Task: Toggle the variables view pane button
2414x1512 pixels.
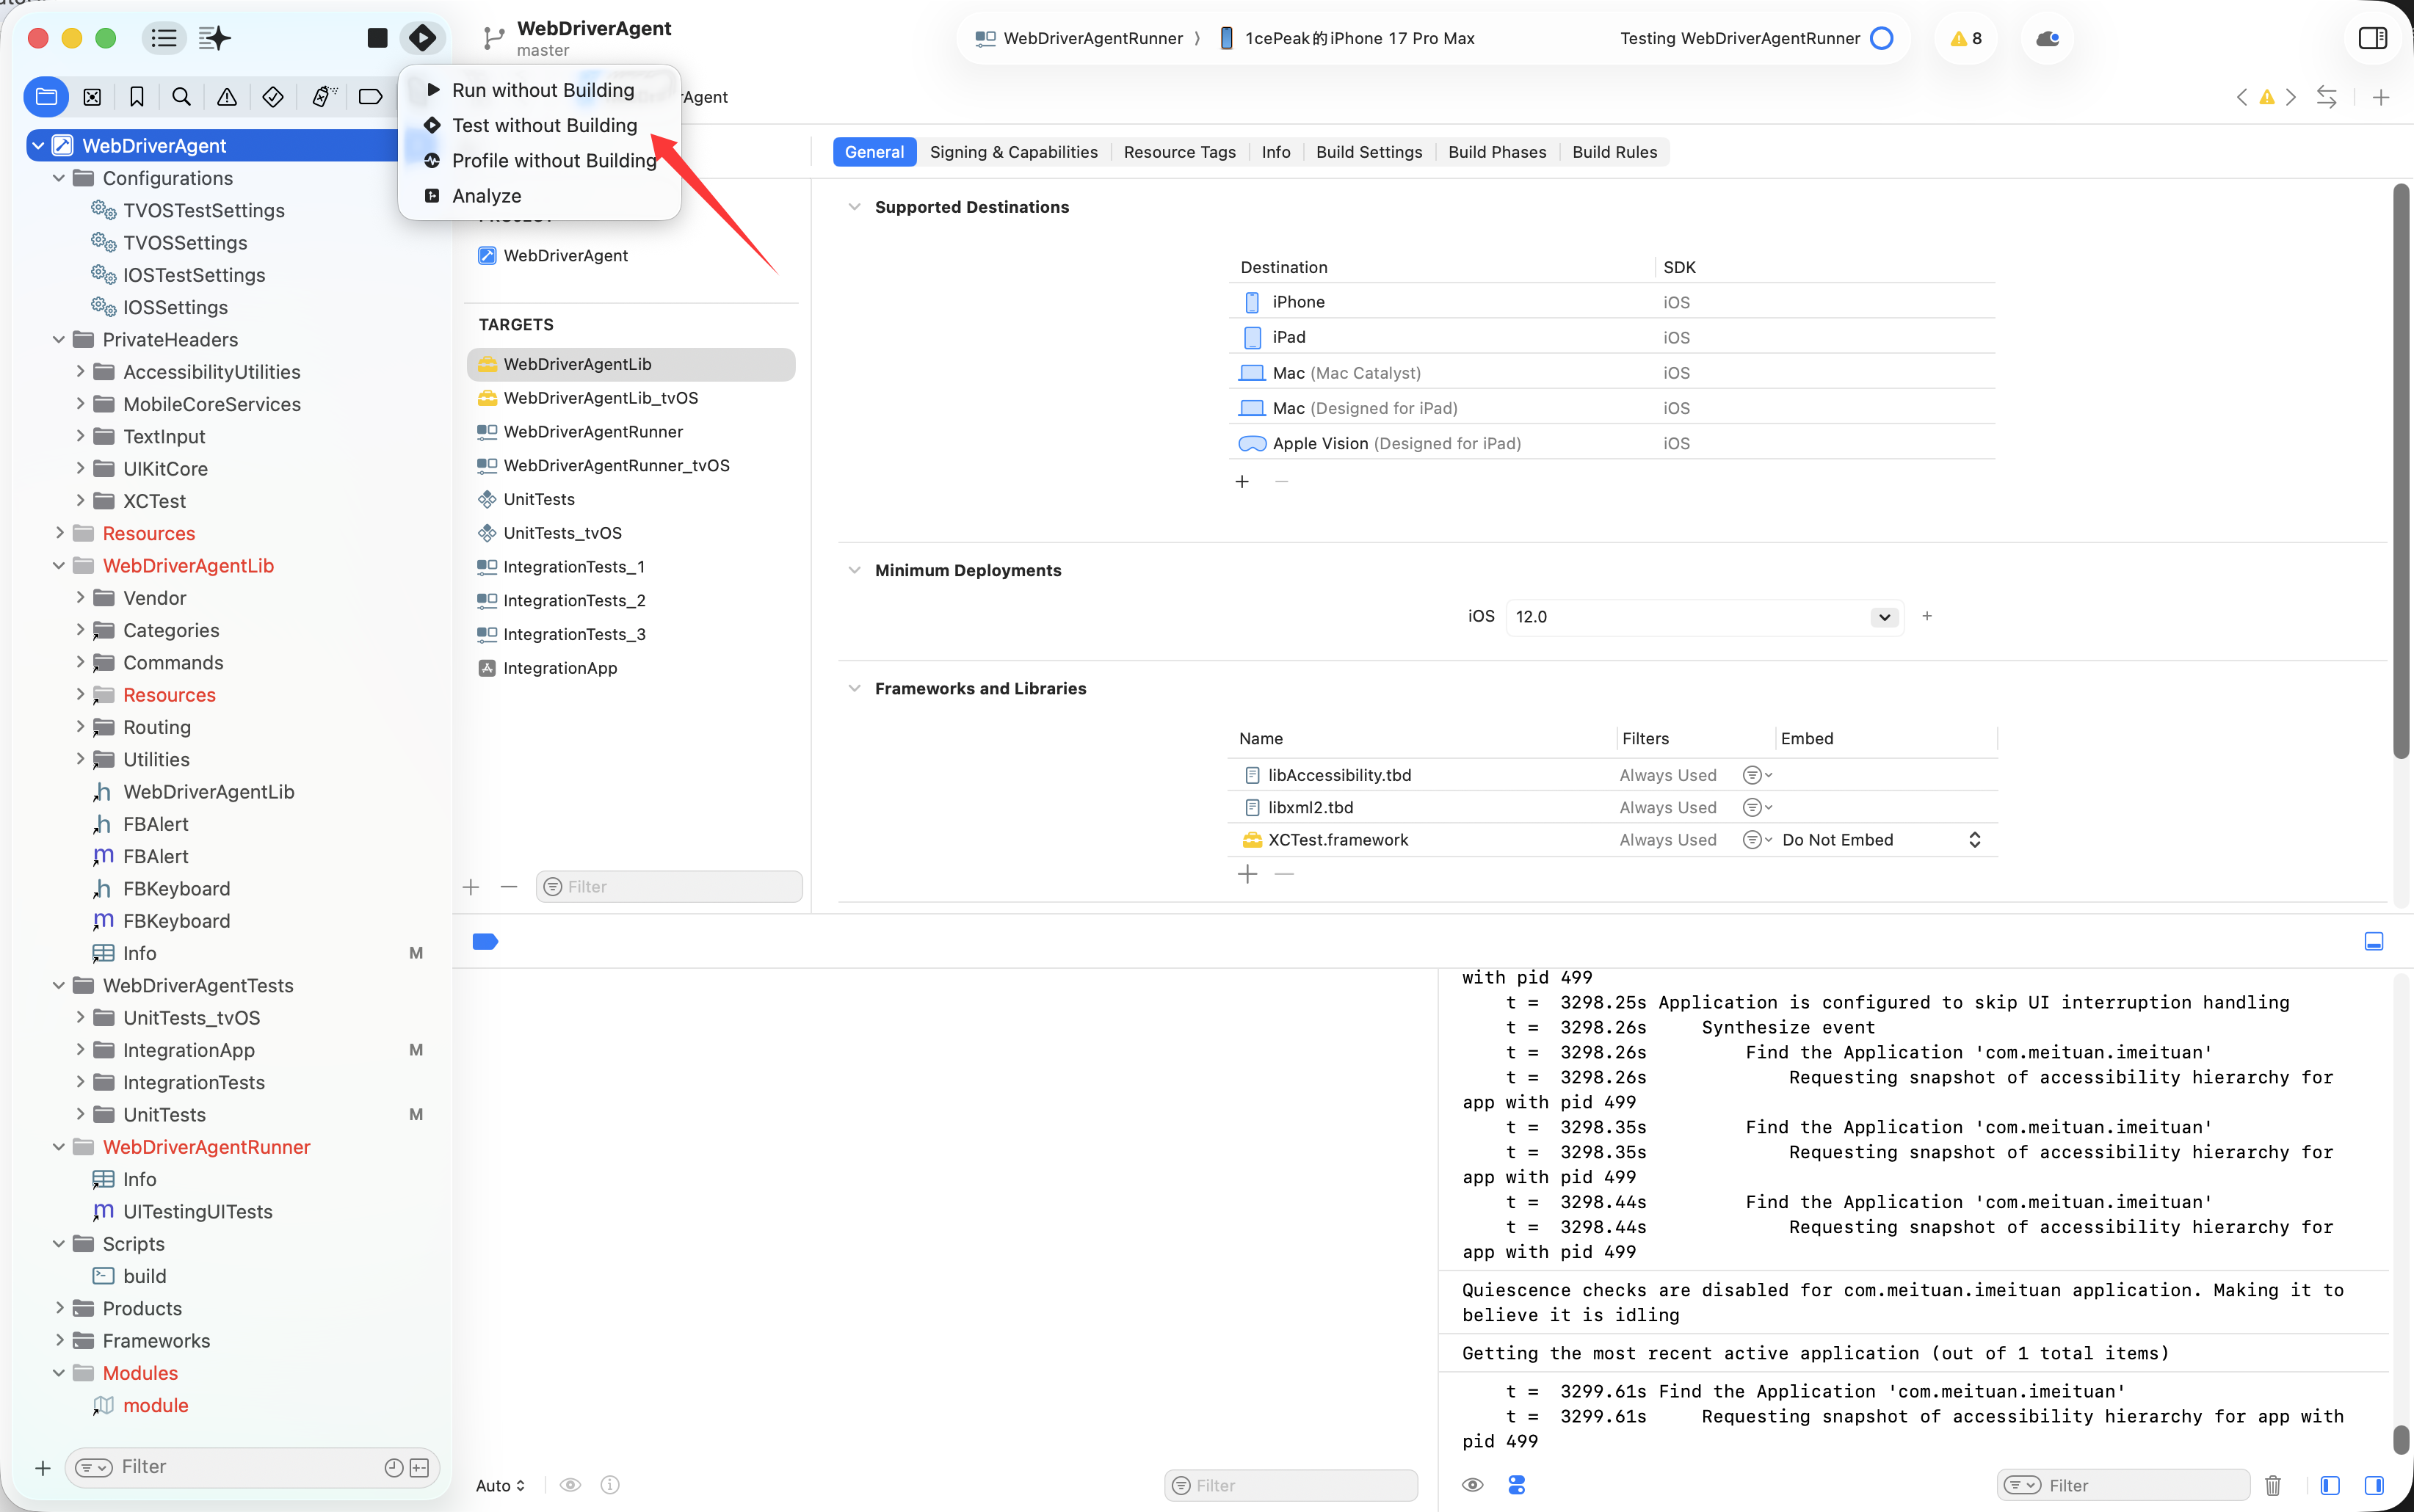Action: click(2330, 1485)
